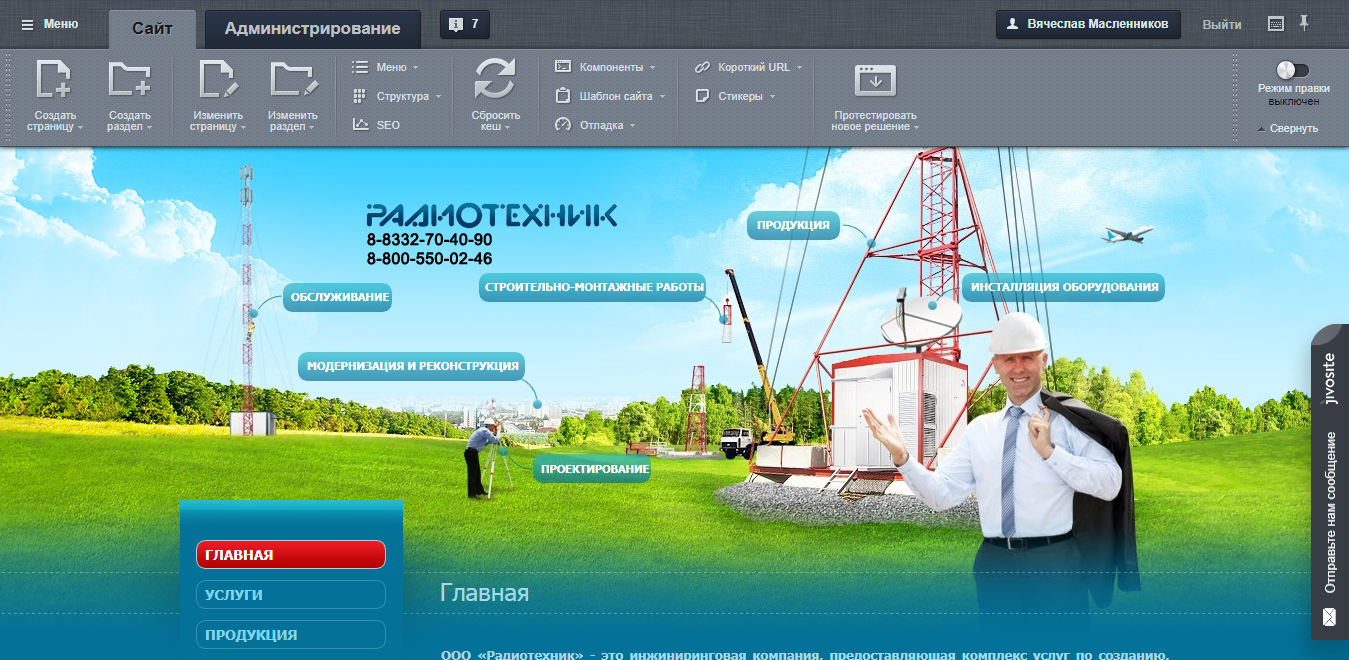
Task: Open the Структура toolbar item
Action: coord(397,96)
